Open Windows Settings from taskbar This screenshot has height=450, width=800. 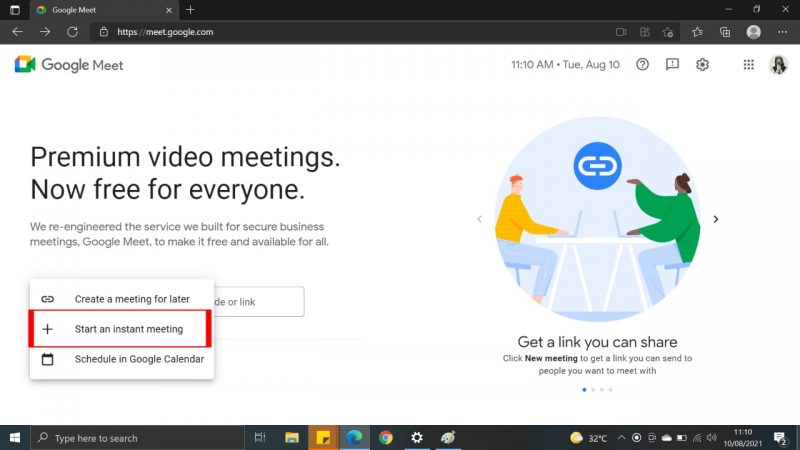(417, 438)
